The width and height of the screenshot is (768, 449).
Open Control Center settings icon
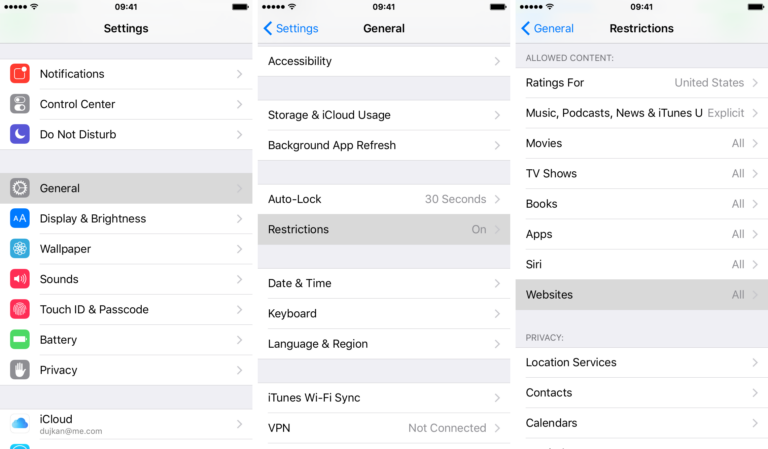tap(20, 104)
